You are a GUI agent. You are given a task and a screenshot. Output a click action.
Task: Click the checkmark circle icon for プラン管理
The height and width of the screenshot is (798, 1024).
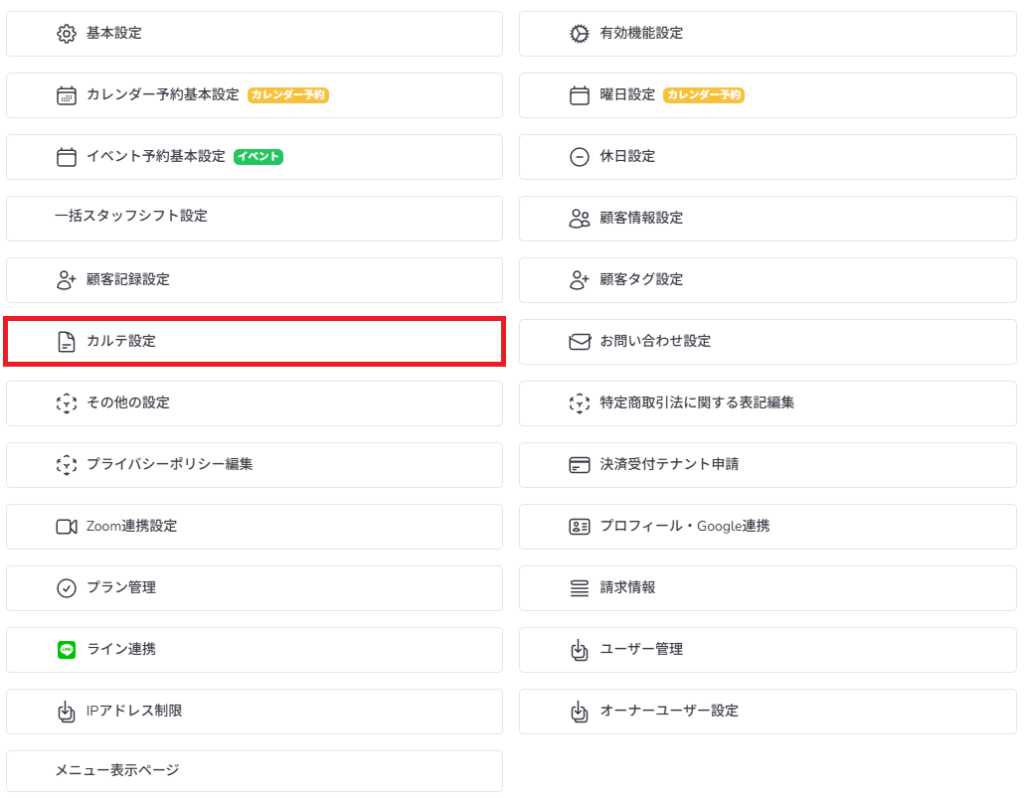[66, 588]
